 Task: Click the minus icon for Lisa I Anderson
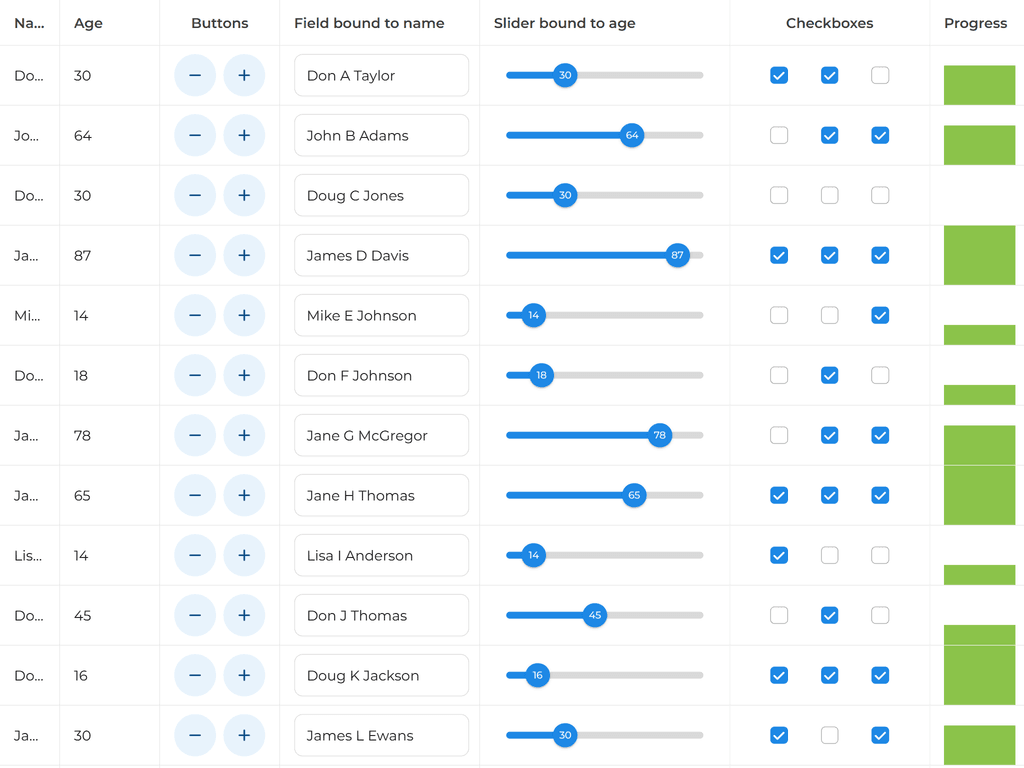(194, 555)
